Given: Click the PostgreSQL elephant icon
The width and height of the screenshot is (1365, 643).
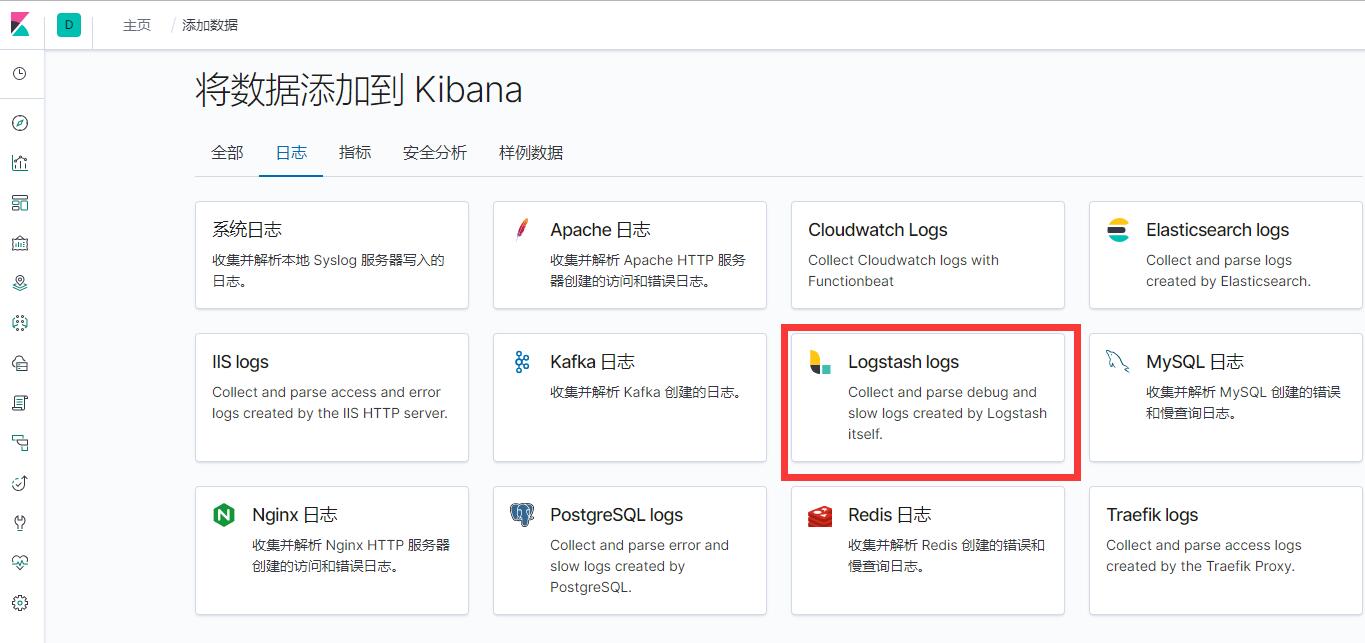Looking at the screenshot, I should point(522,515).
